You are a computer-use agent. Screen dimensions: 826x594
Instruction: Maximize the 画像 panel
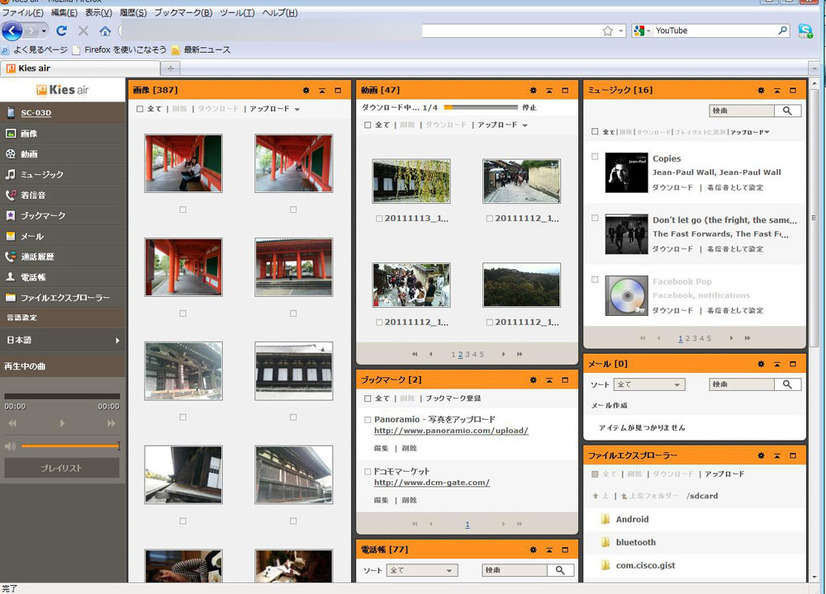click(x=338, y=90)
